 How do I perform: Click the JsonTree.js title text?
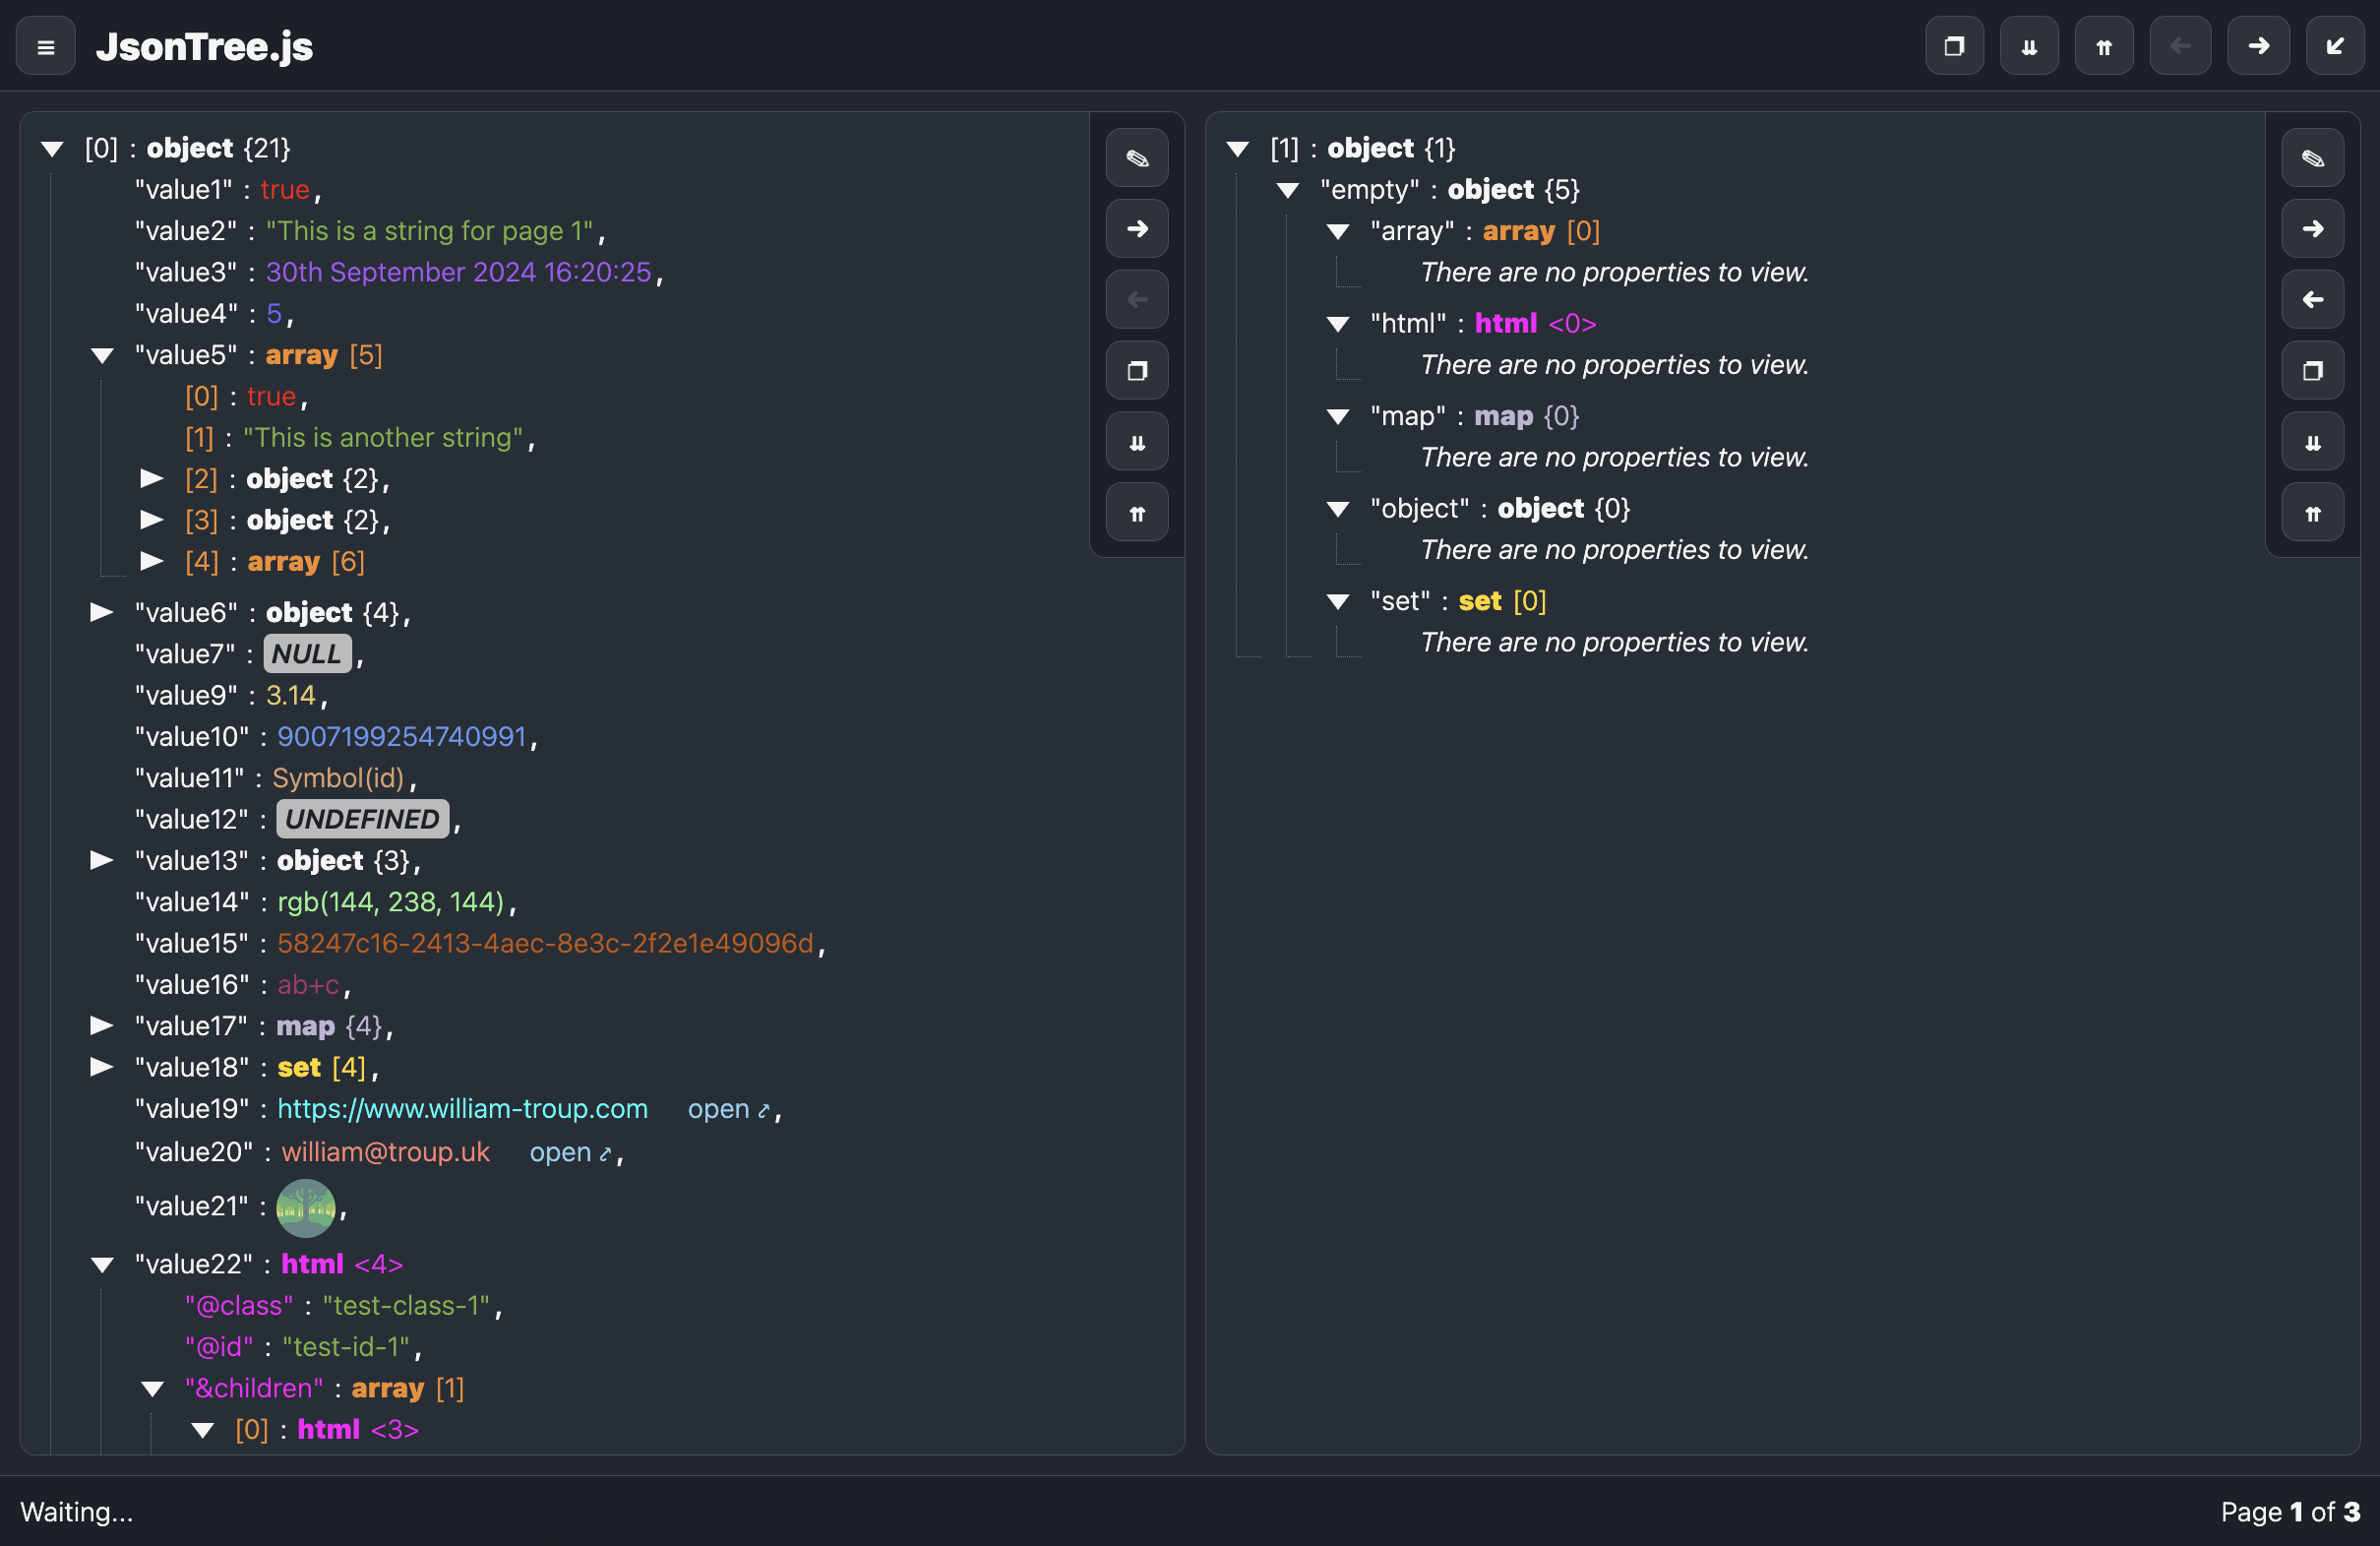(203, 45)
